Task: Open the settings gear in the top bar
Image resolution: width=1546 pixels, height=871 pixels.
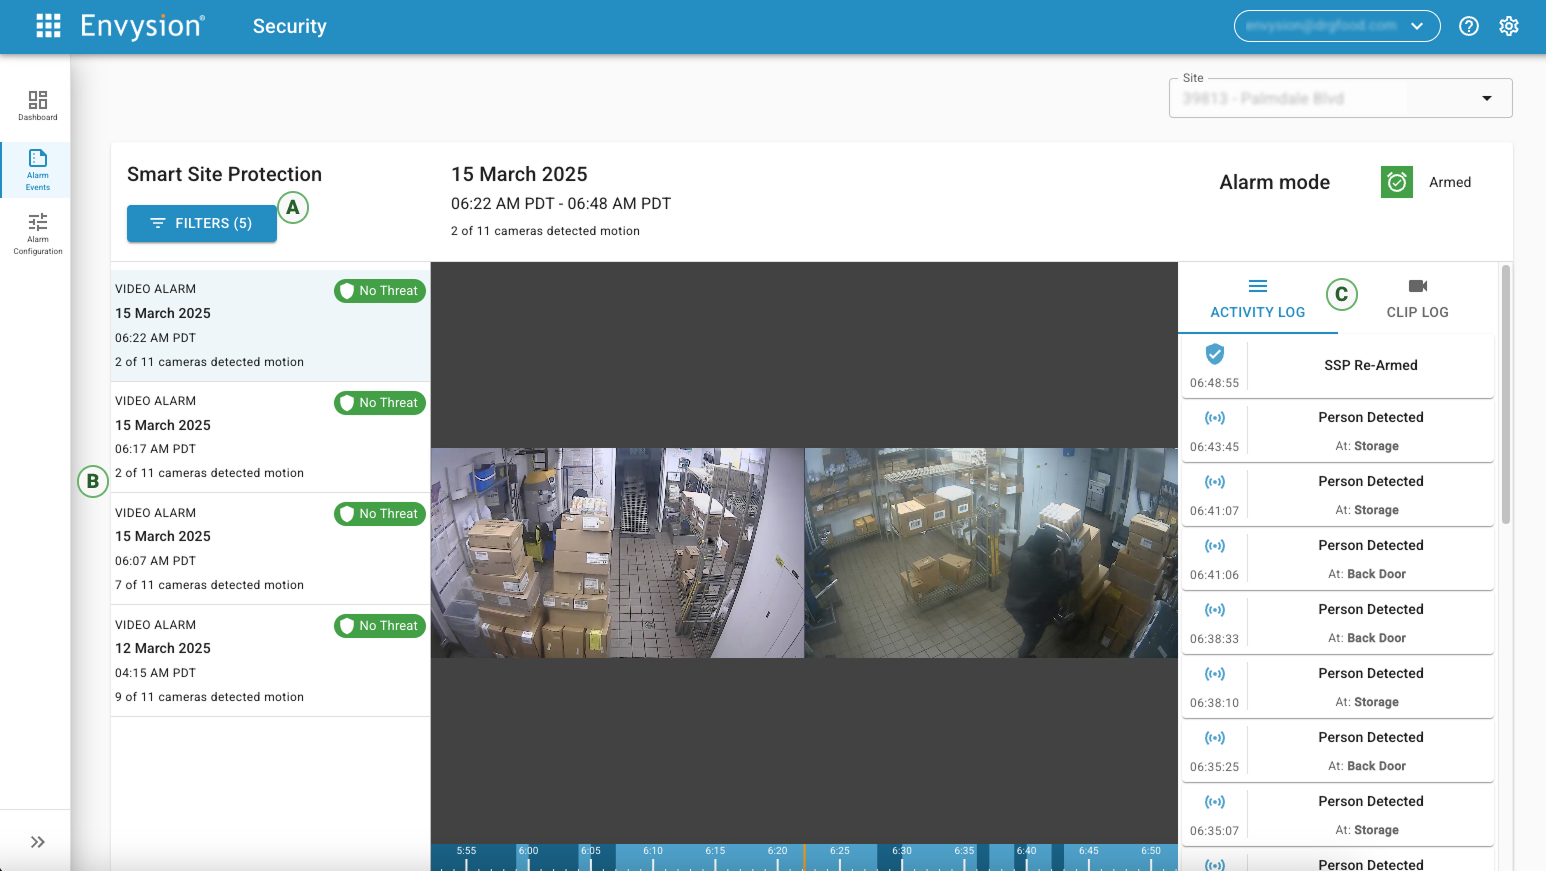Action: click(x=1509, y=26)
